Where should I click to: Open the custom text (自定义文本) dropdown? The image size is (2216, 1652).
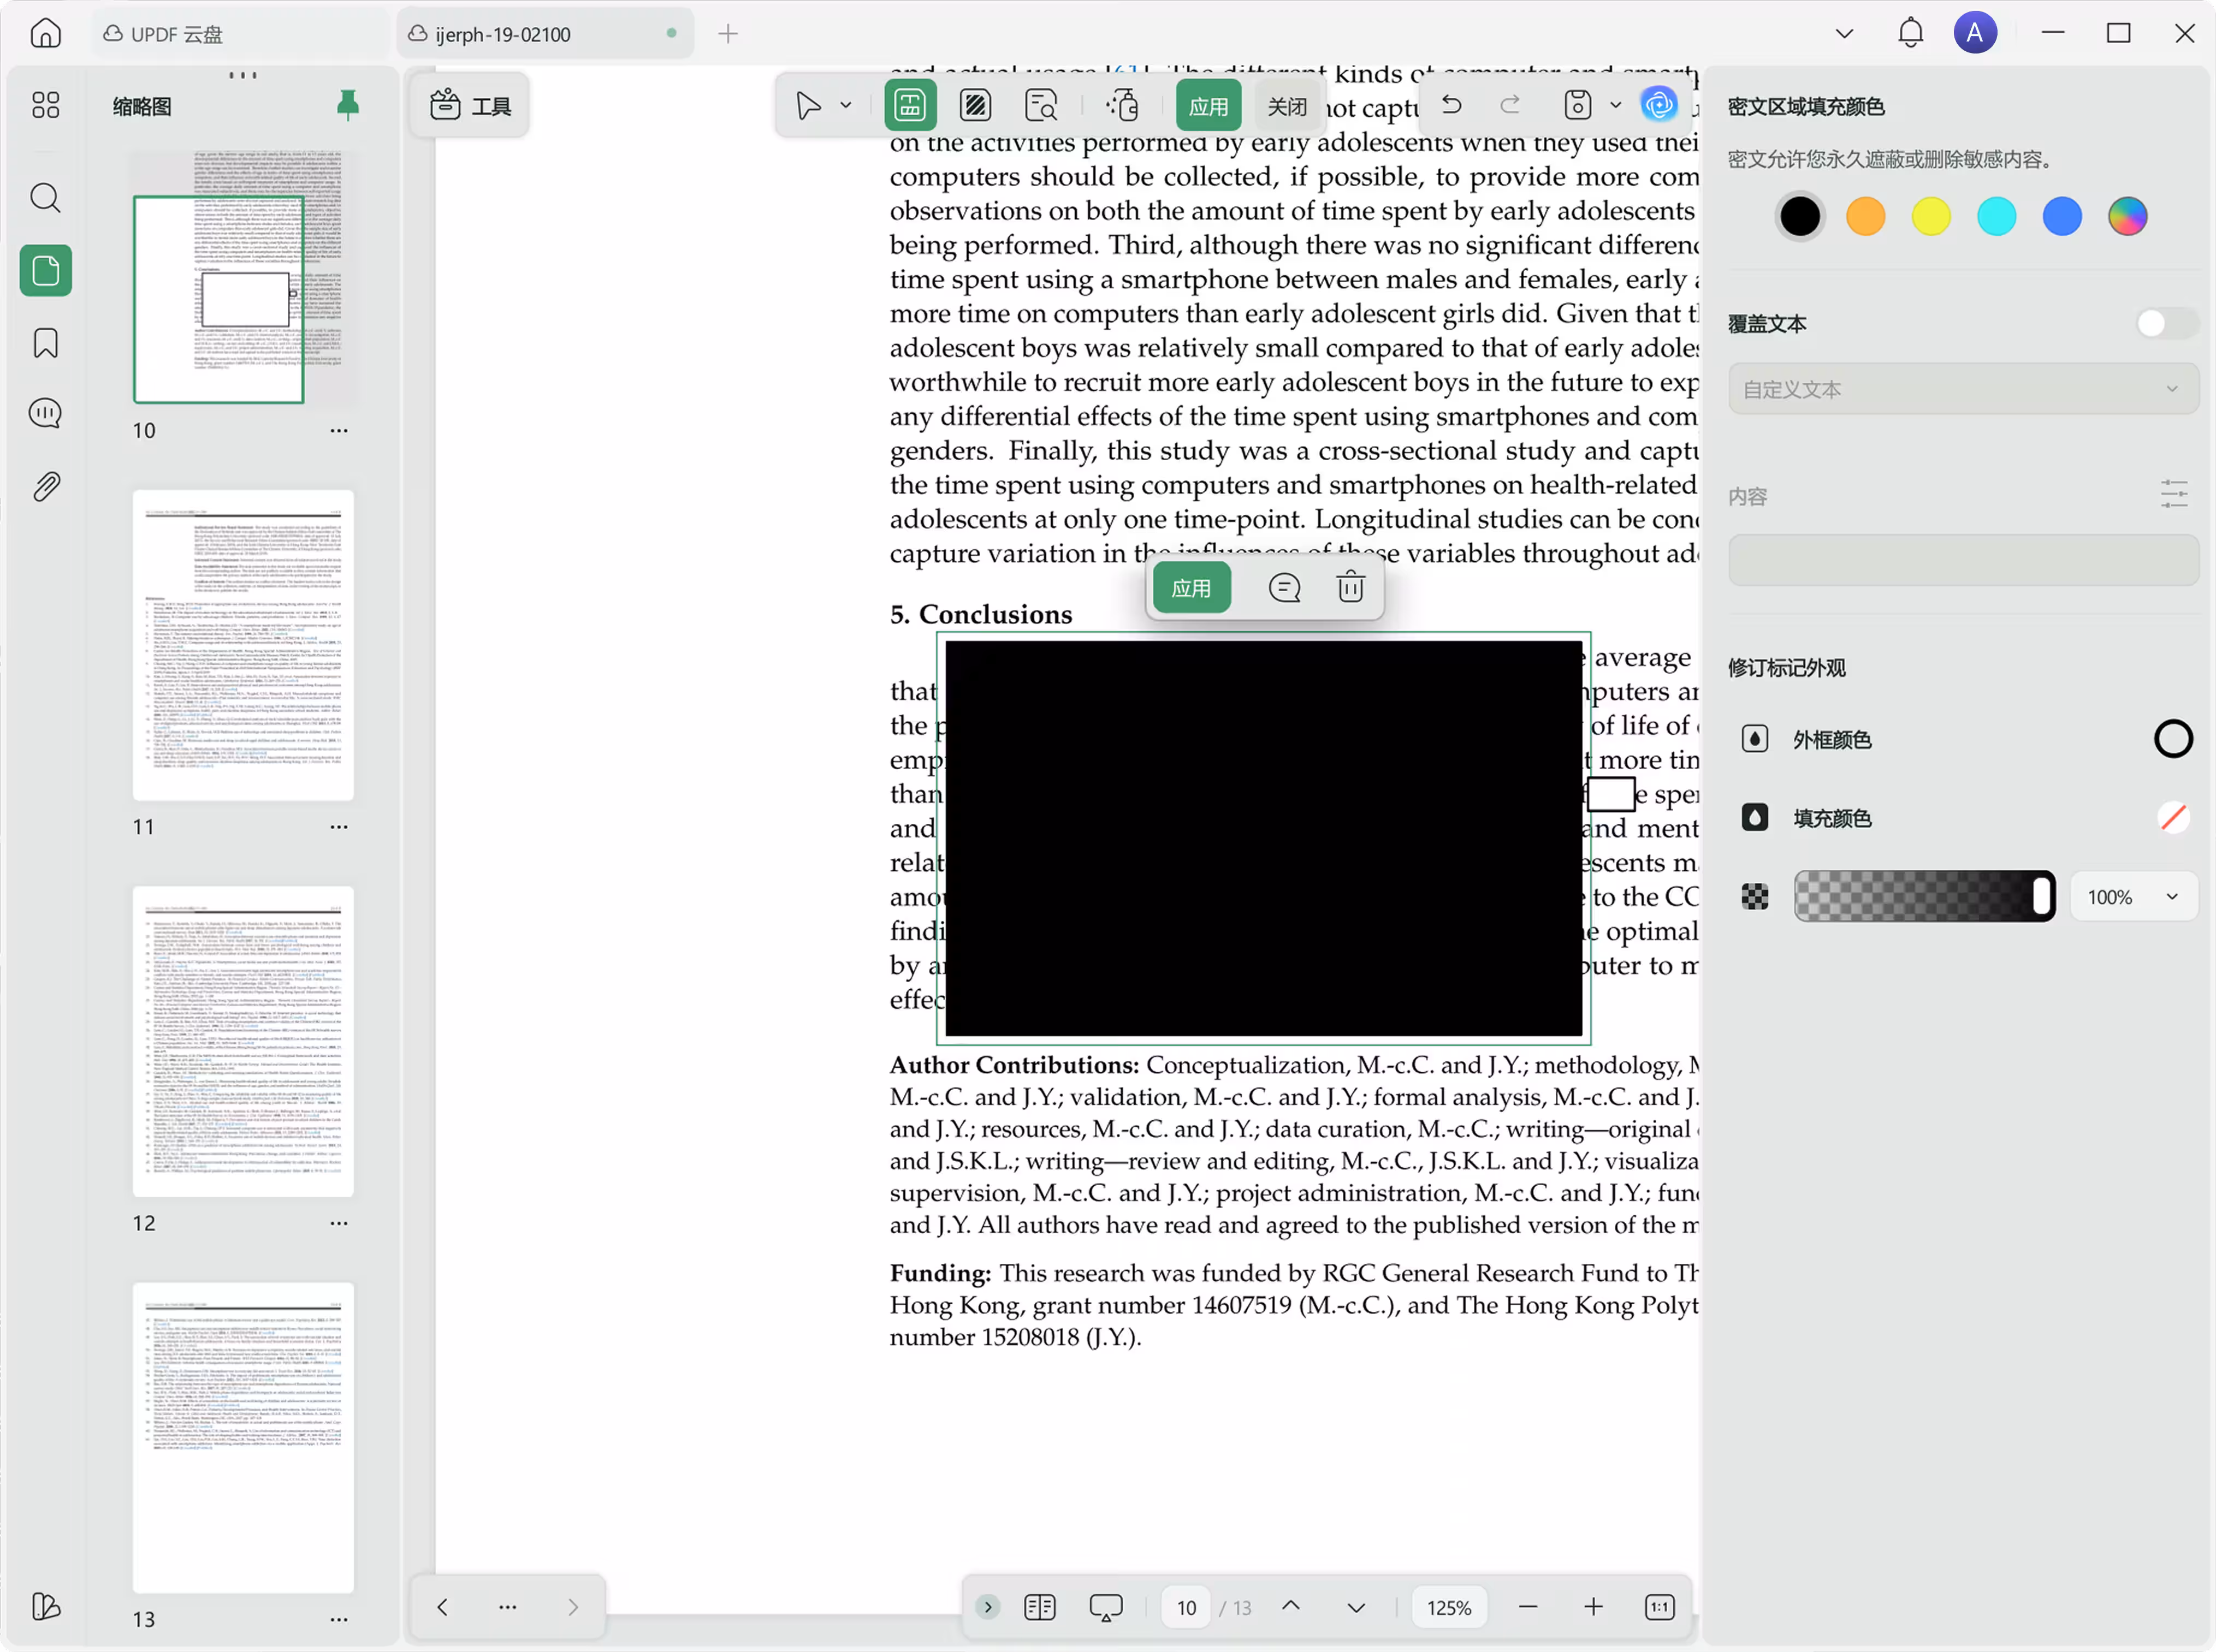[1963, 389]
